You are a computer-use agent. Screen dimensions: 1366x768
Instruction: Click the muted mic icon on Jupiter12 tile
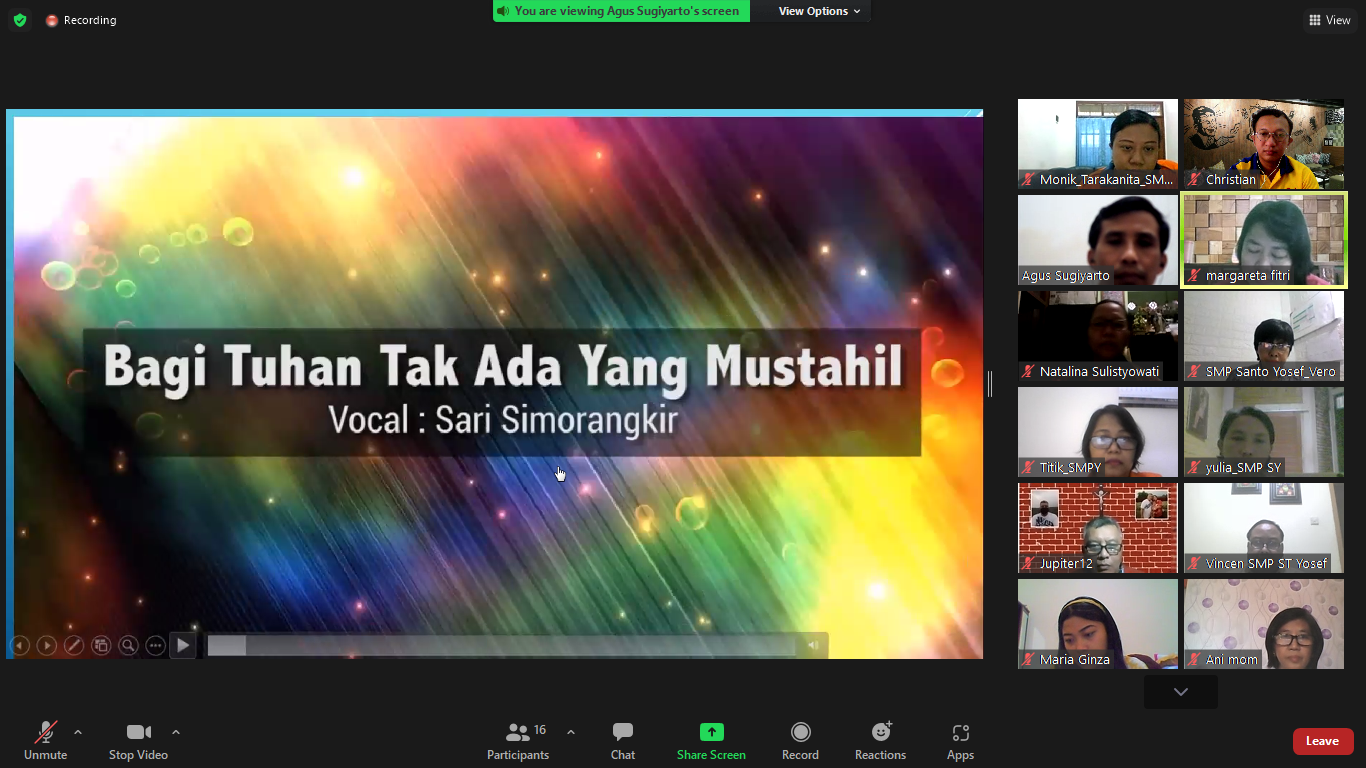tap(1028, 564)
